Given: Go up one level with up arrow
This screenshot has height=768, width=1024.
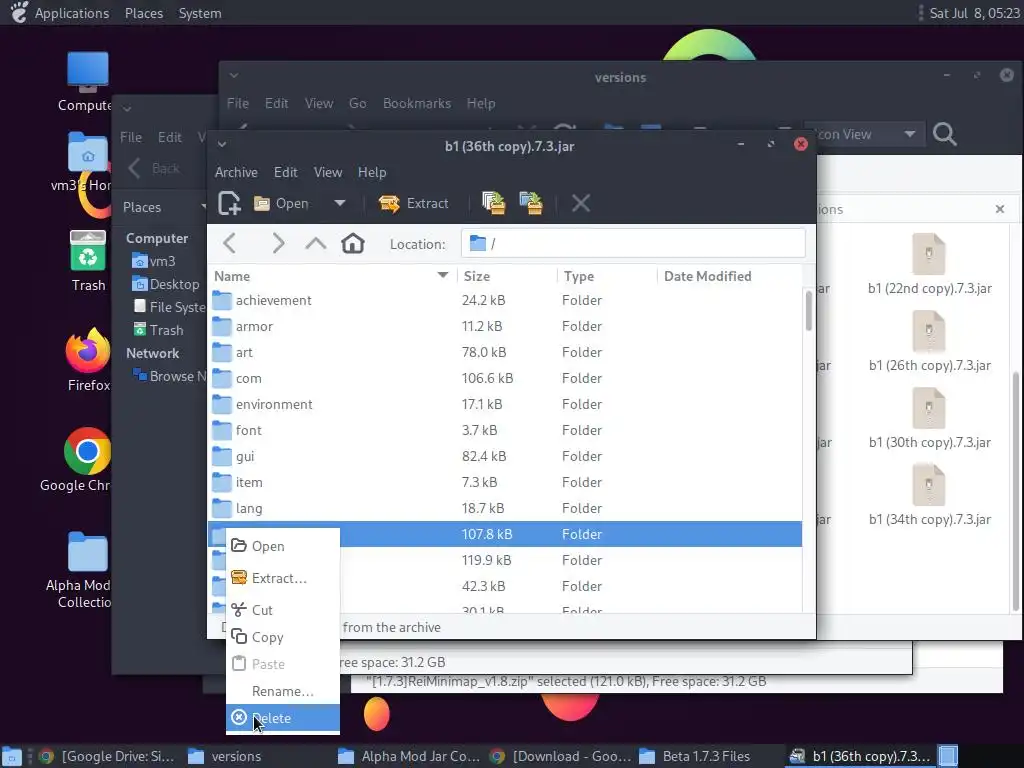Looking at the screenshot, I should coord(315,244).
